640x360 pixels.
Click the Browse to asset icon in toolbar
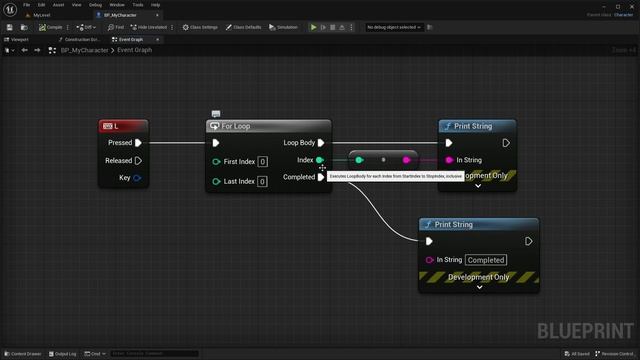click(24, 27)
